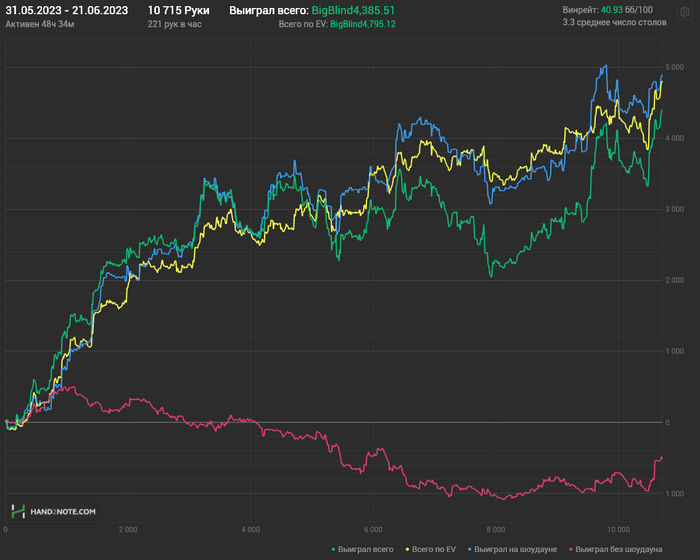
Task: Open the graph settings gear icon
Action: (684, 12)
